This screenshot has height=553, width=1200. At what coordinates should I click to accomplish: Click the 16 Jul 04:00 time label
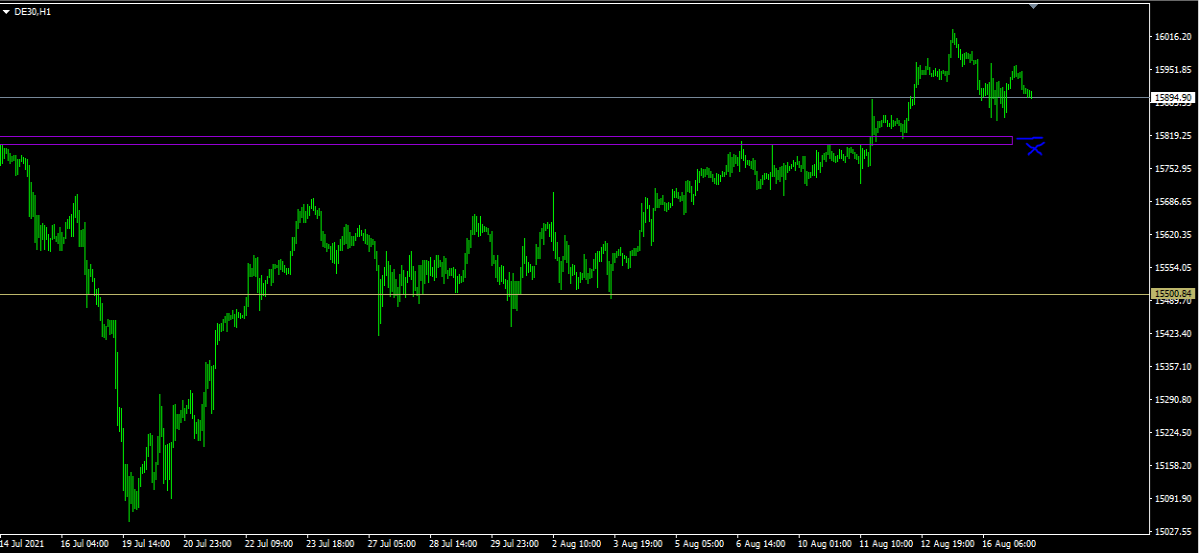click(x=85, y=545)
